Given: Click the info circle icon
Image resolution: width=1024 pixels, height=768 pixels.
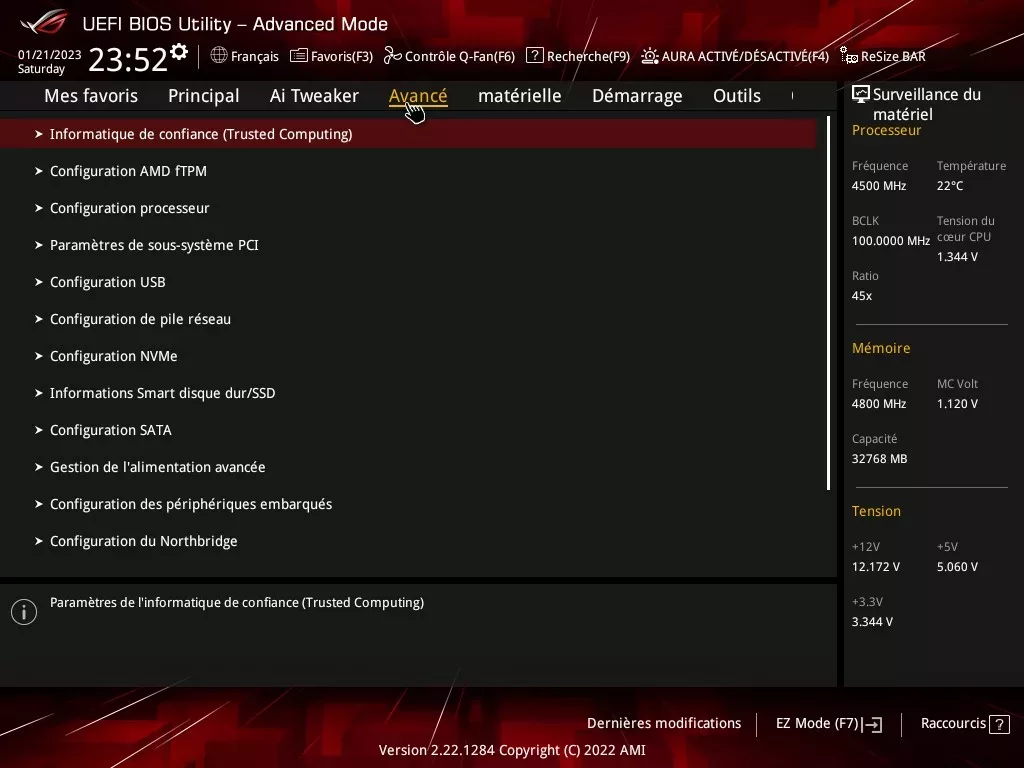Looking at the screenshot, I should (23, 611).
